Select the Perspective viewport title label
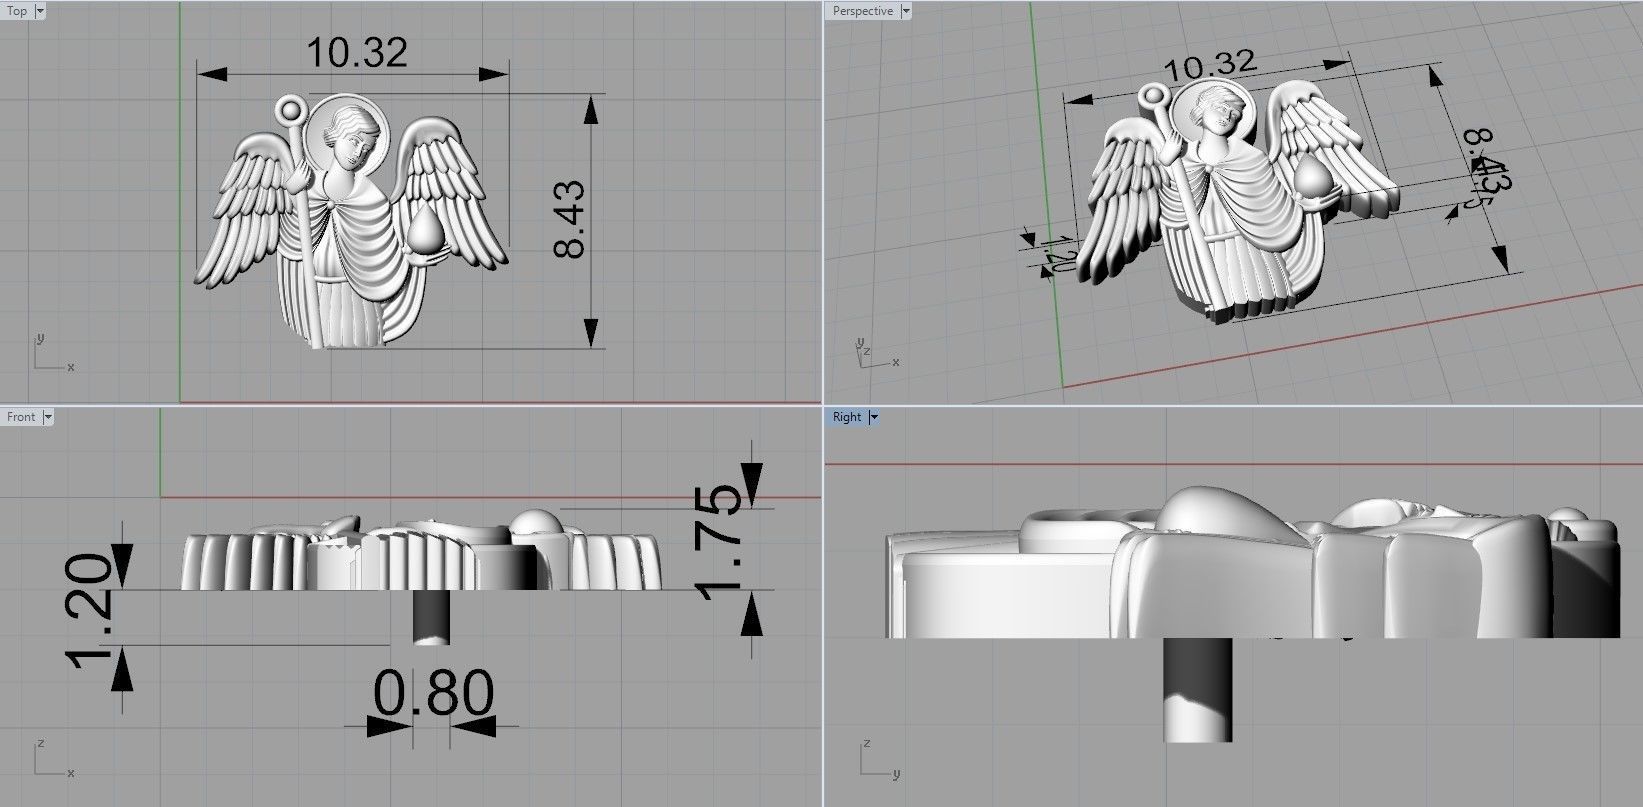This screenshot has height=807, width=1643. click(x=863, y=11)
